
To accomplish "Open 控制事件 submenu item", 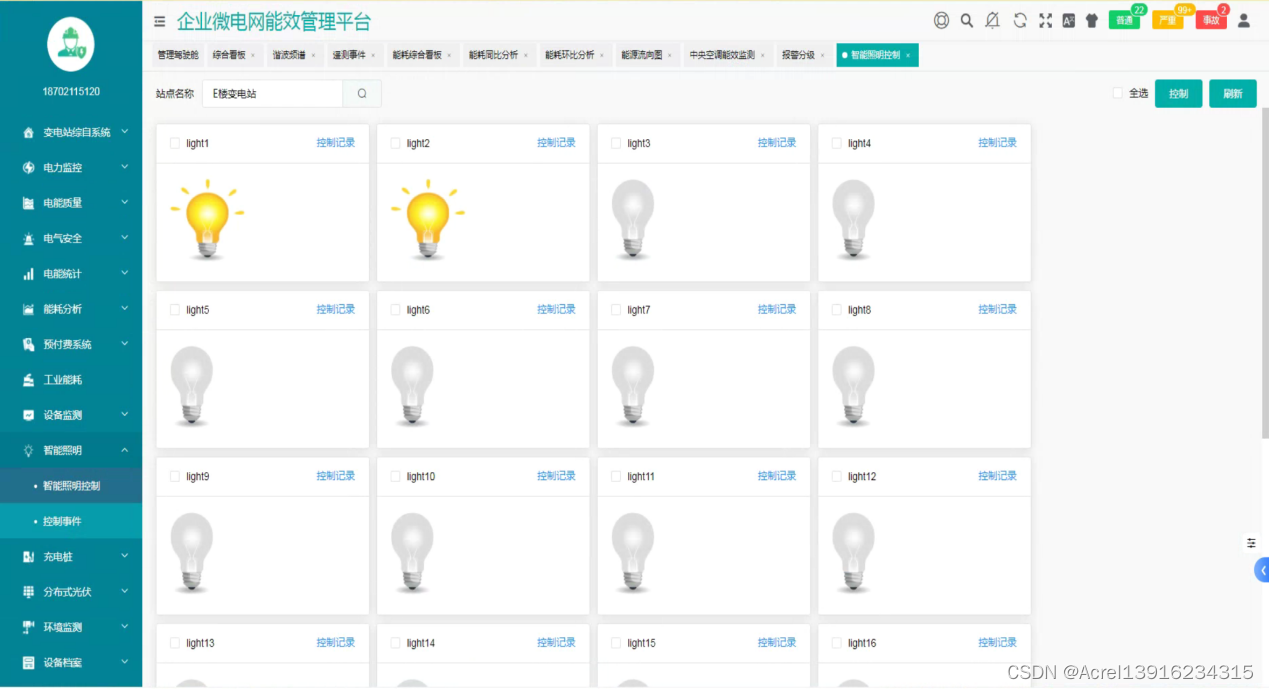I will click(71, 522).
